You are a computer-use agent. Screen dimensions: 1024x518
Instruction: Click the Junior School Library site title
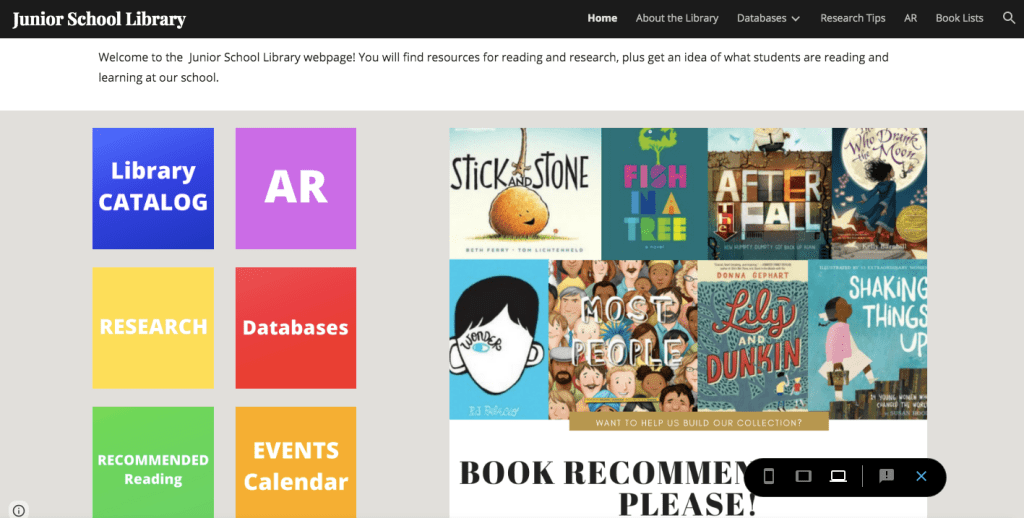[x=99, y=19]
